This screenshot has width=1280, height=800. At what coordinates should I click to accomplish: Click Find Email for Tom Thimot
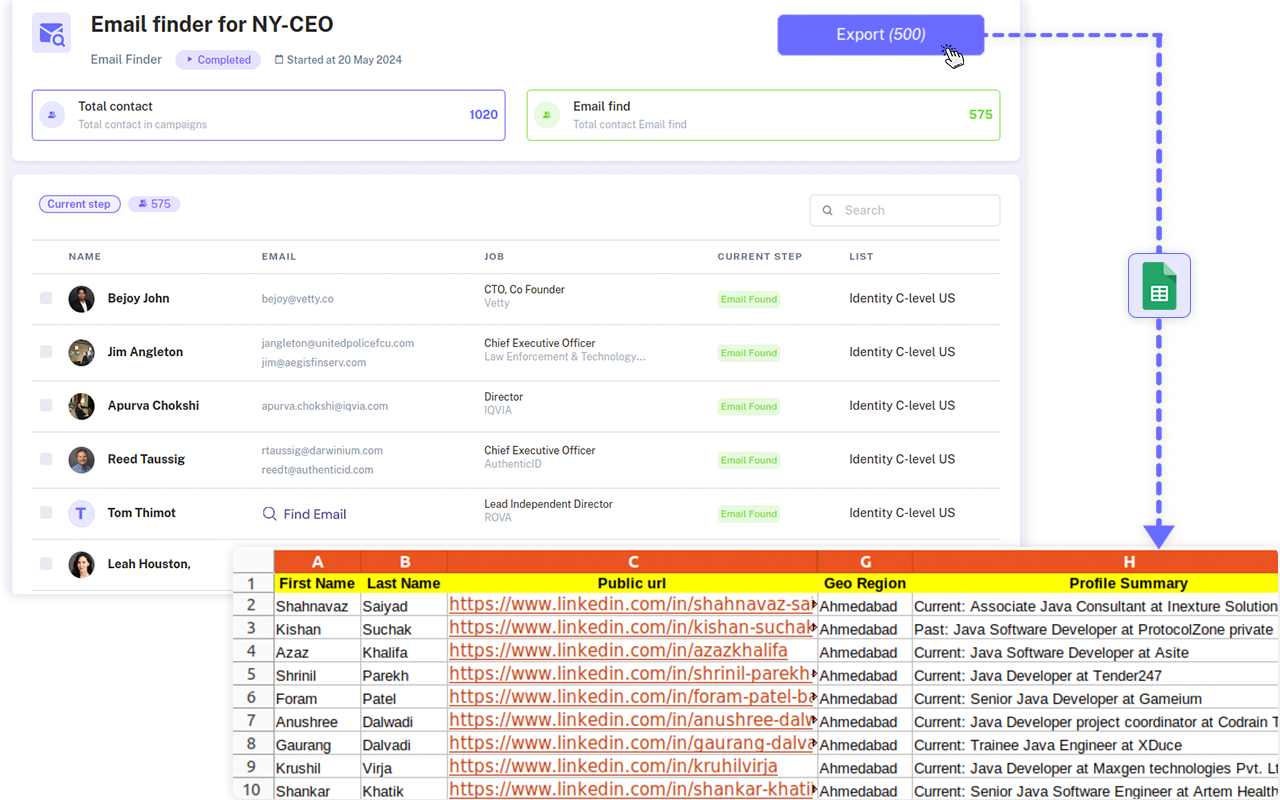pyautogui.click(x=304, y=514)
